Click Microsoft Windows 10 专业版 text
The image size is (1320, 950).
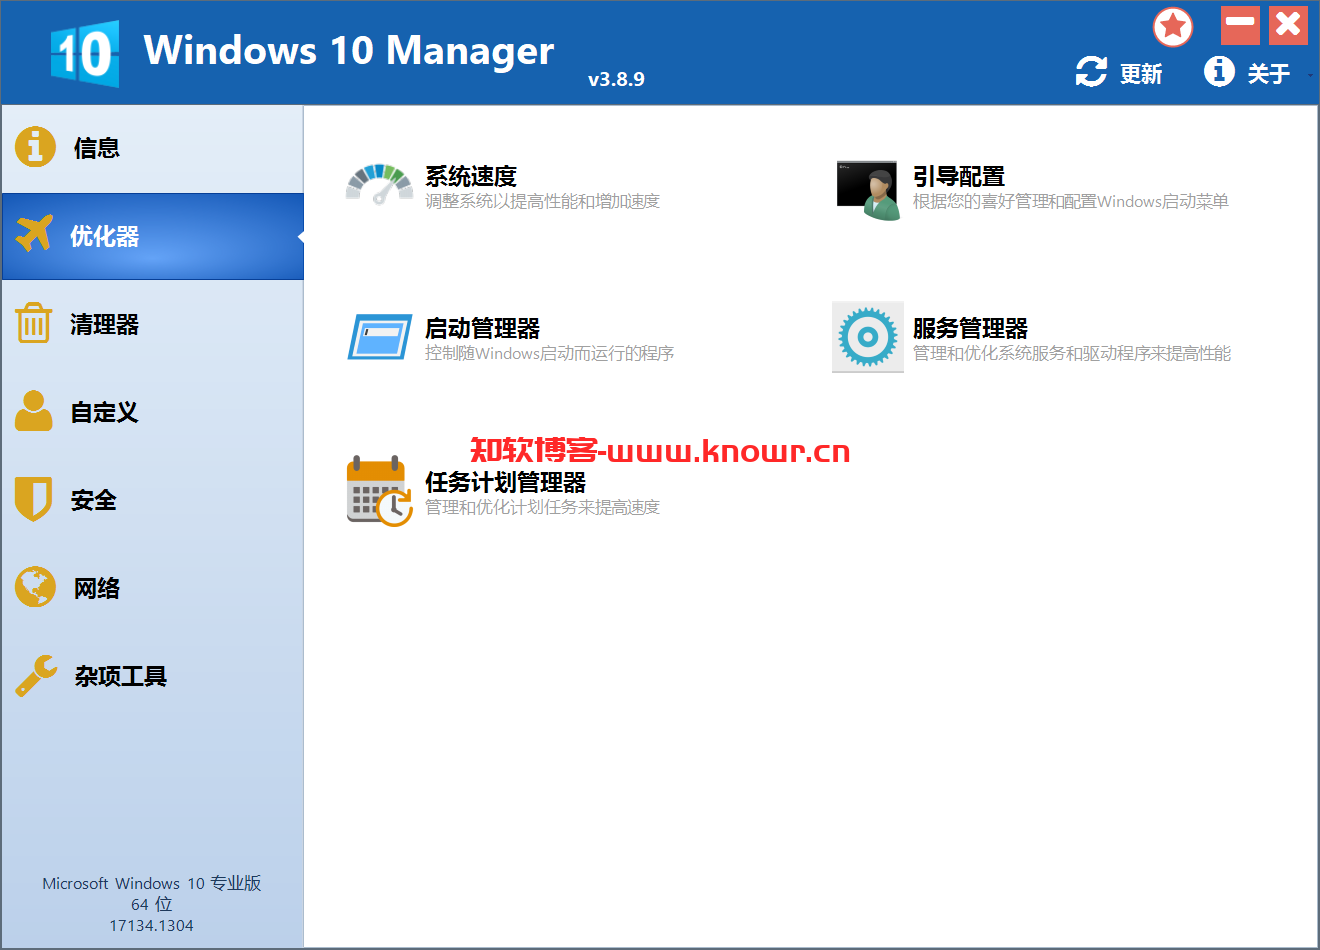click(x=152, y=883)
